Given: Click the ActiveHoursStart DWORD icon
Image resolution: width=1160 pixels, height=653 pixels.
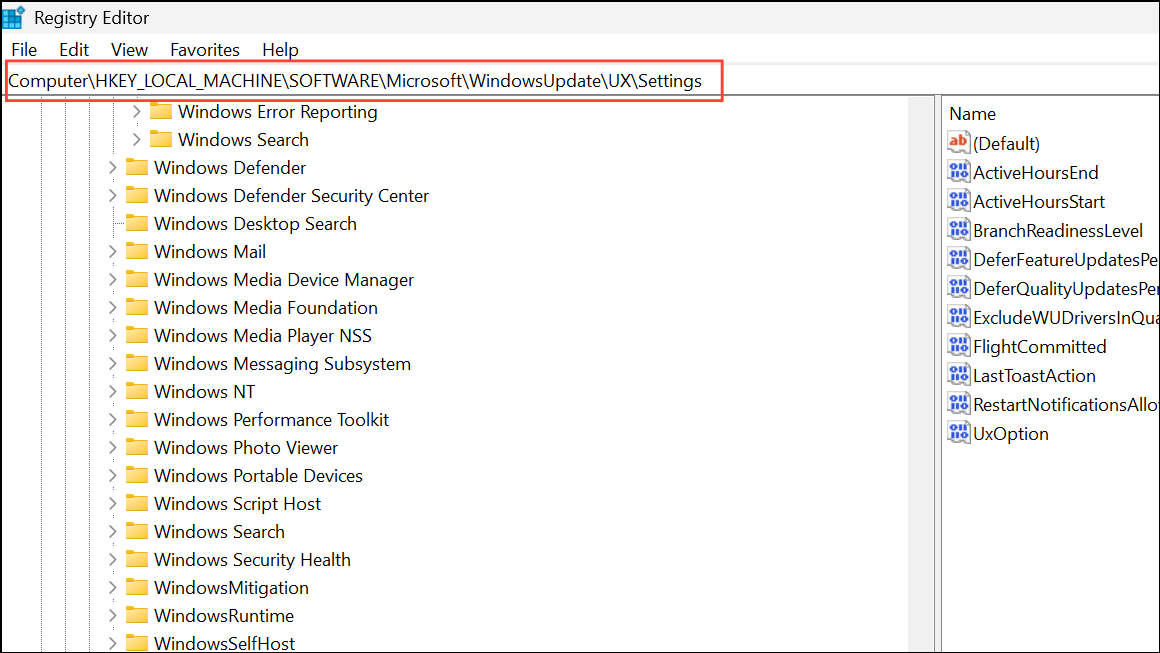Looking at the screenshot, I should pos(959,200).
